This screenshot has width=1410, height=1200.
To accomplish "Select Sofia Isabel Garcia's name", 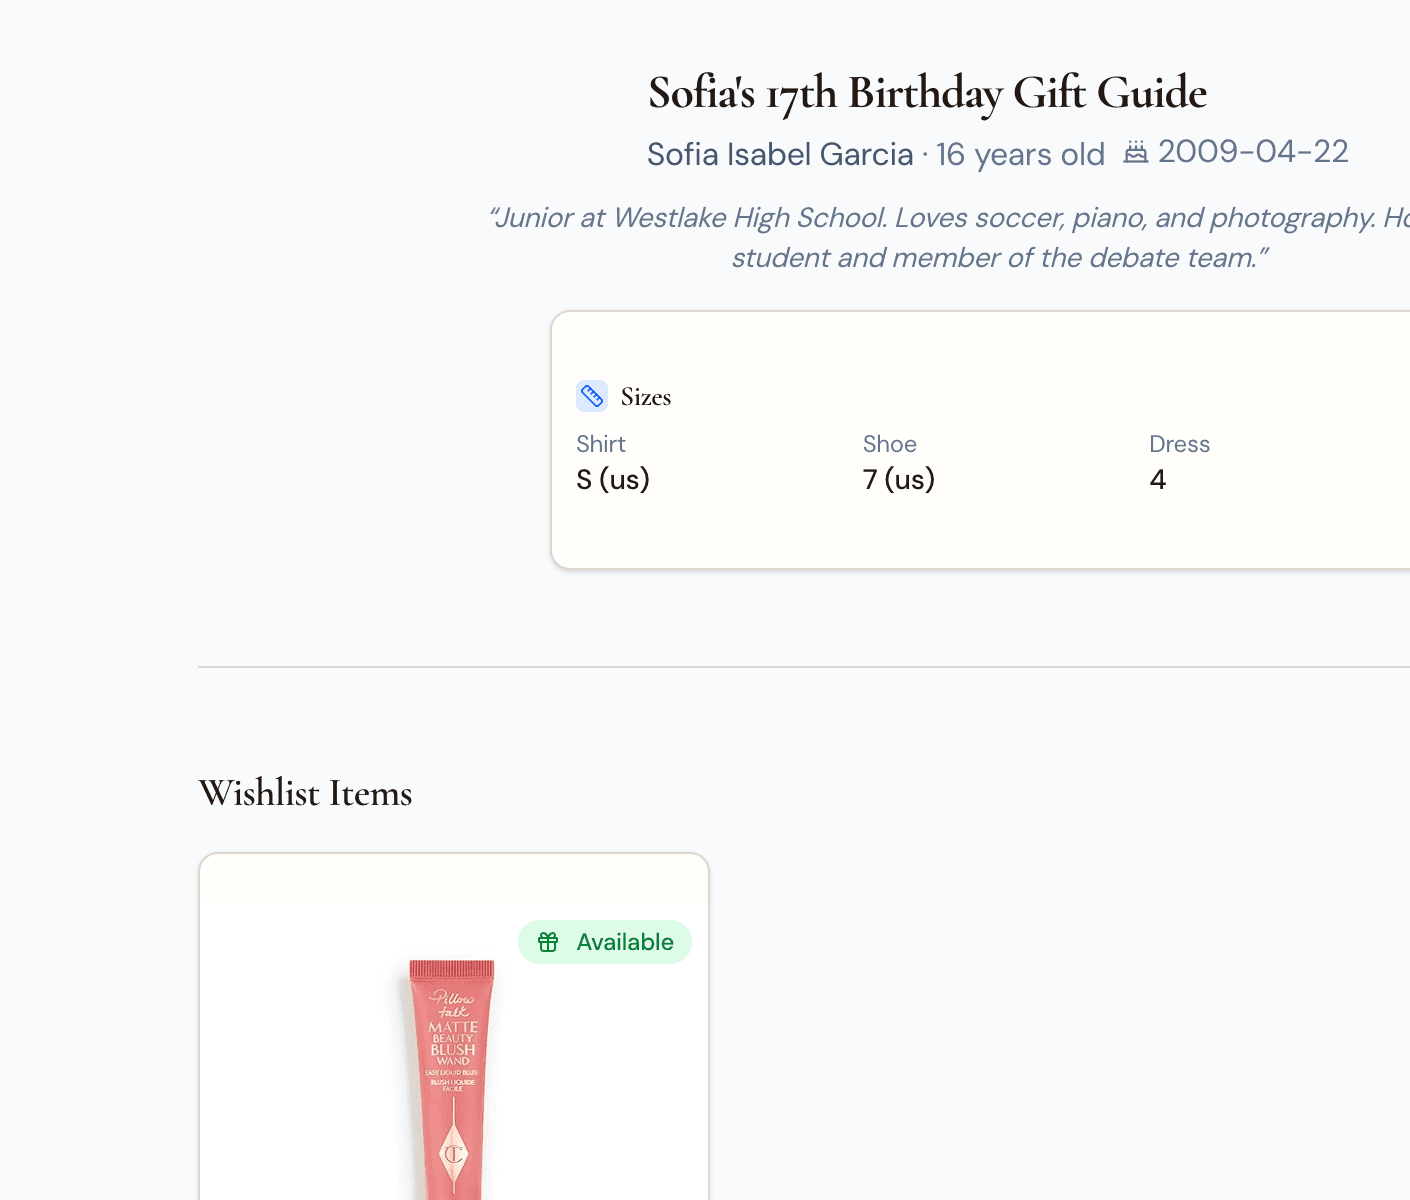I will coord(779,155).
